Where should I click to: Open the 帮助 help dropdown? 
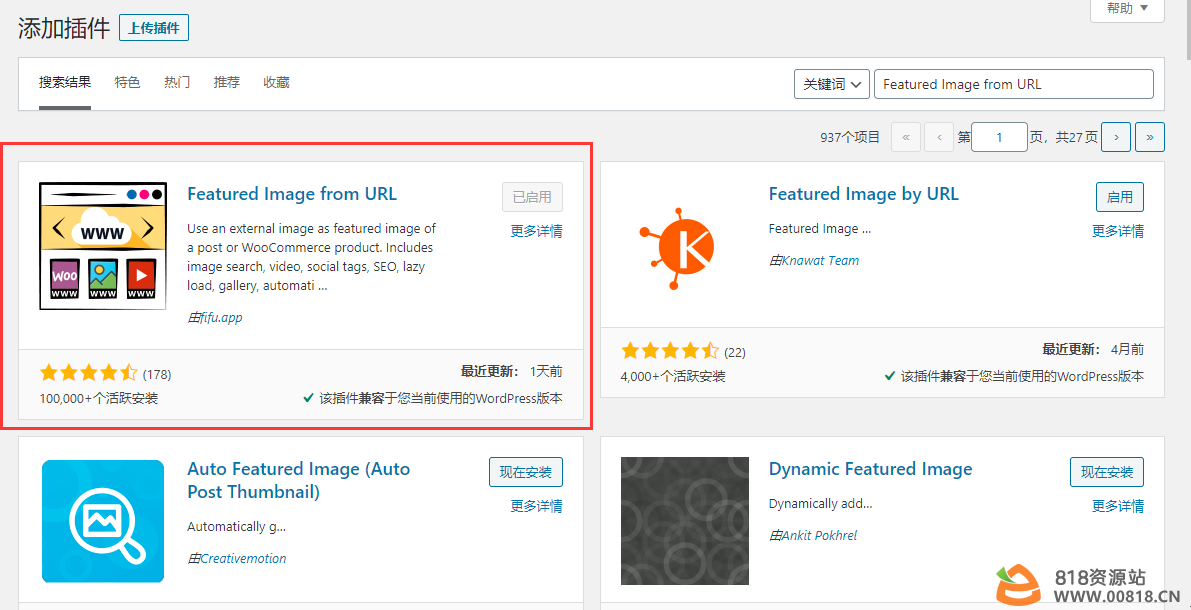(1127, 9)
